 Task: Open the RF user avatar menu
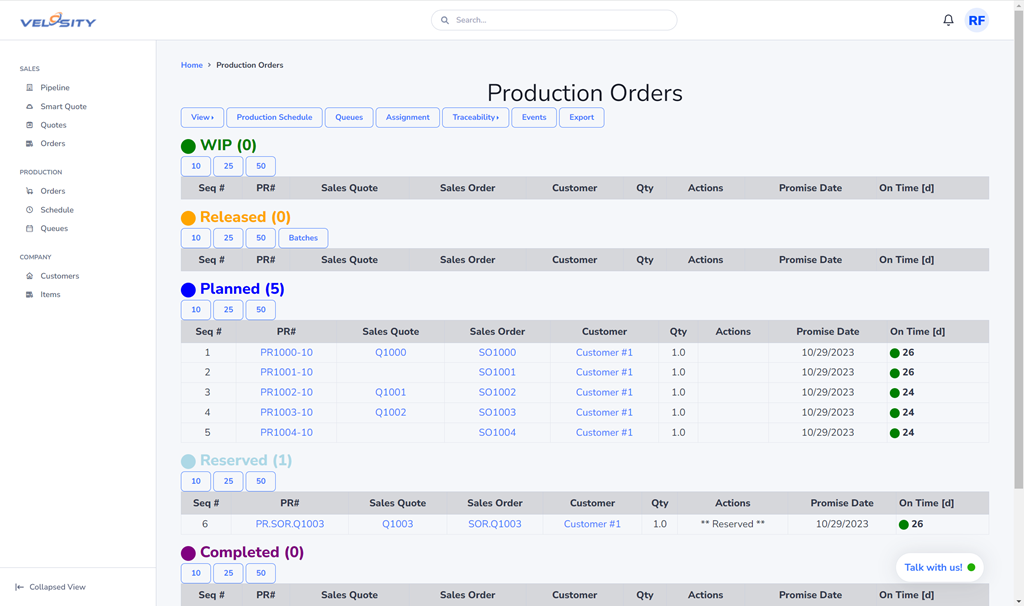976,20
